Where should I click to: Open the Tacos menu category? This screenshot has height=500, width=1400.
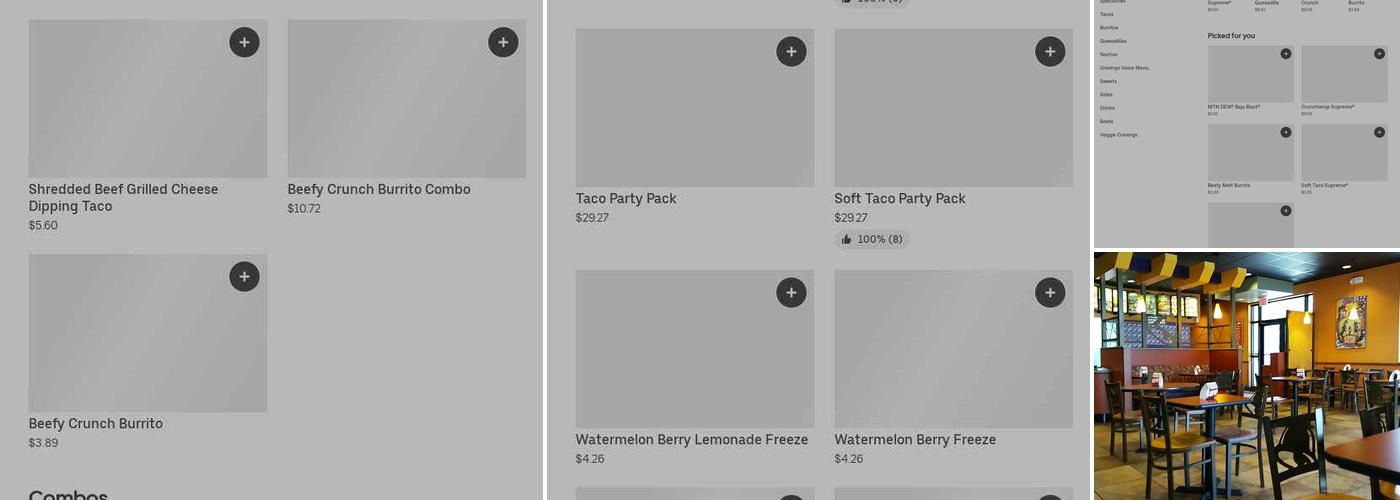click(1107, 15)
